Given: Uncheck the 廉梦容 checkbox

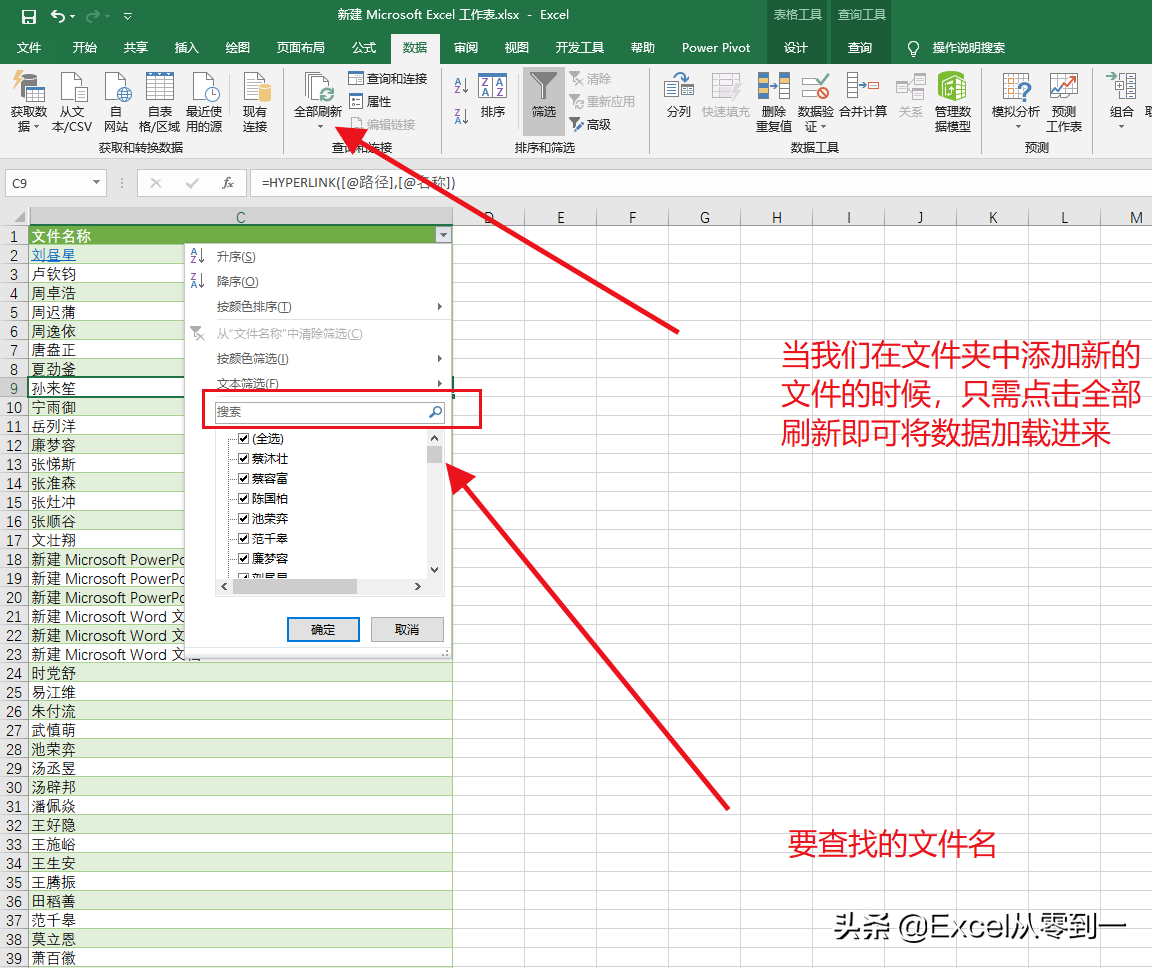Looking at the screenshot, I should [x=244, y=558].
